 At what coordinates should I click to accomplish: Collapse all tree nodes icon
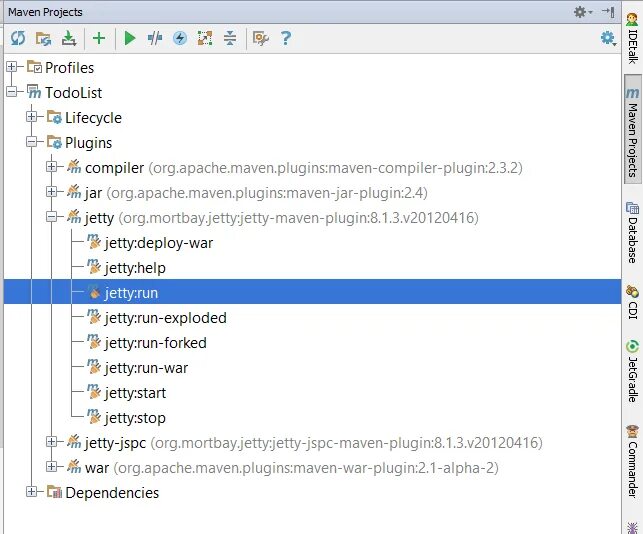230,39
